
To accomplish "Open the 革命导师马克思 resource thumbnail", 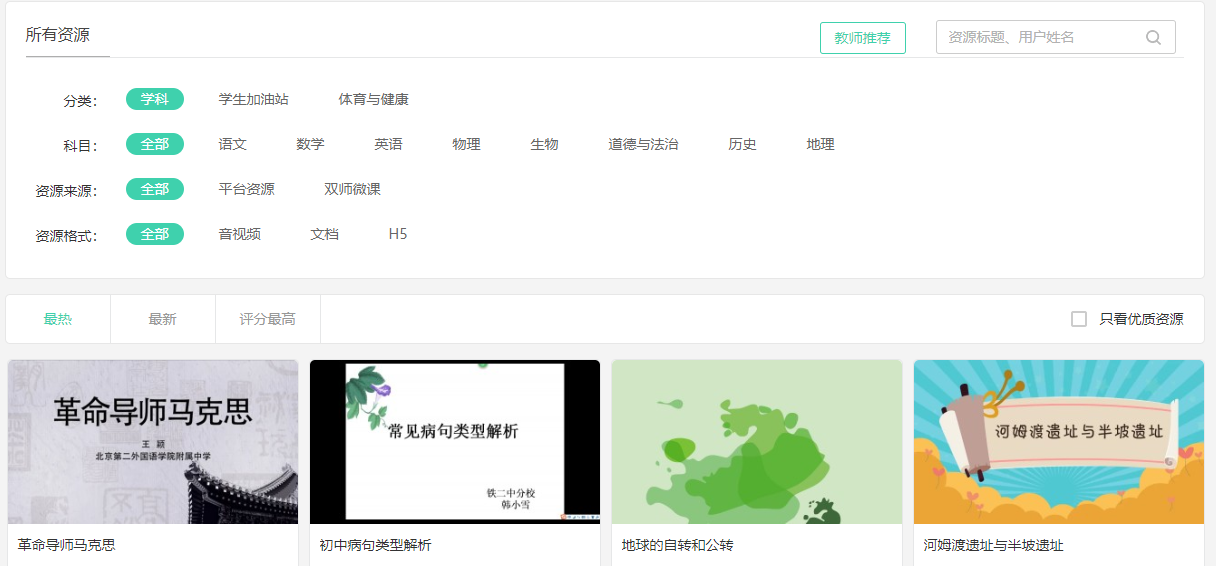I will [x=153, y=441].
